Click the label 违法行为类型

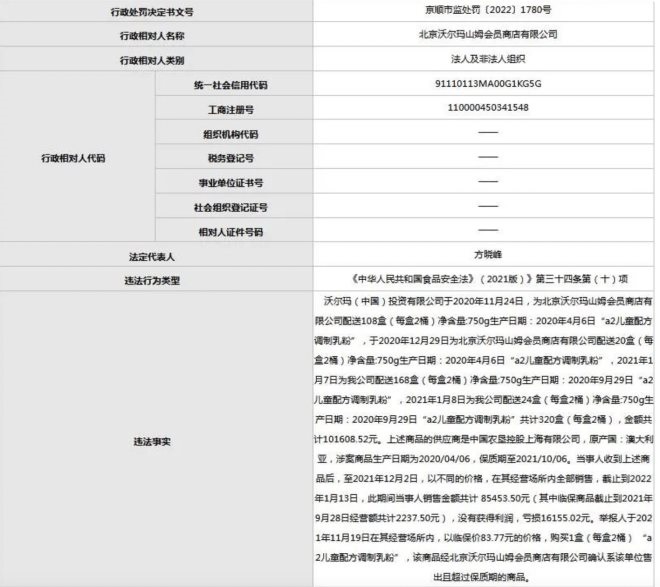pos(152,281)
